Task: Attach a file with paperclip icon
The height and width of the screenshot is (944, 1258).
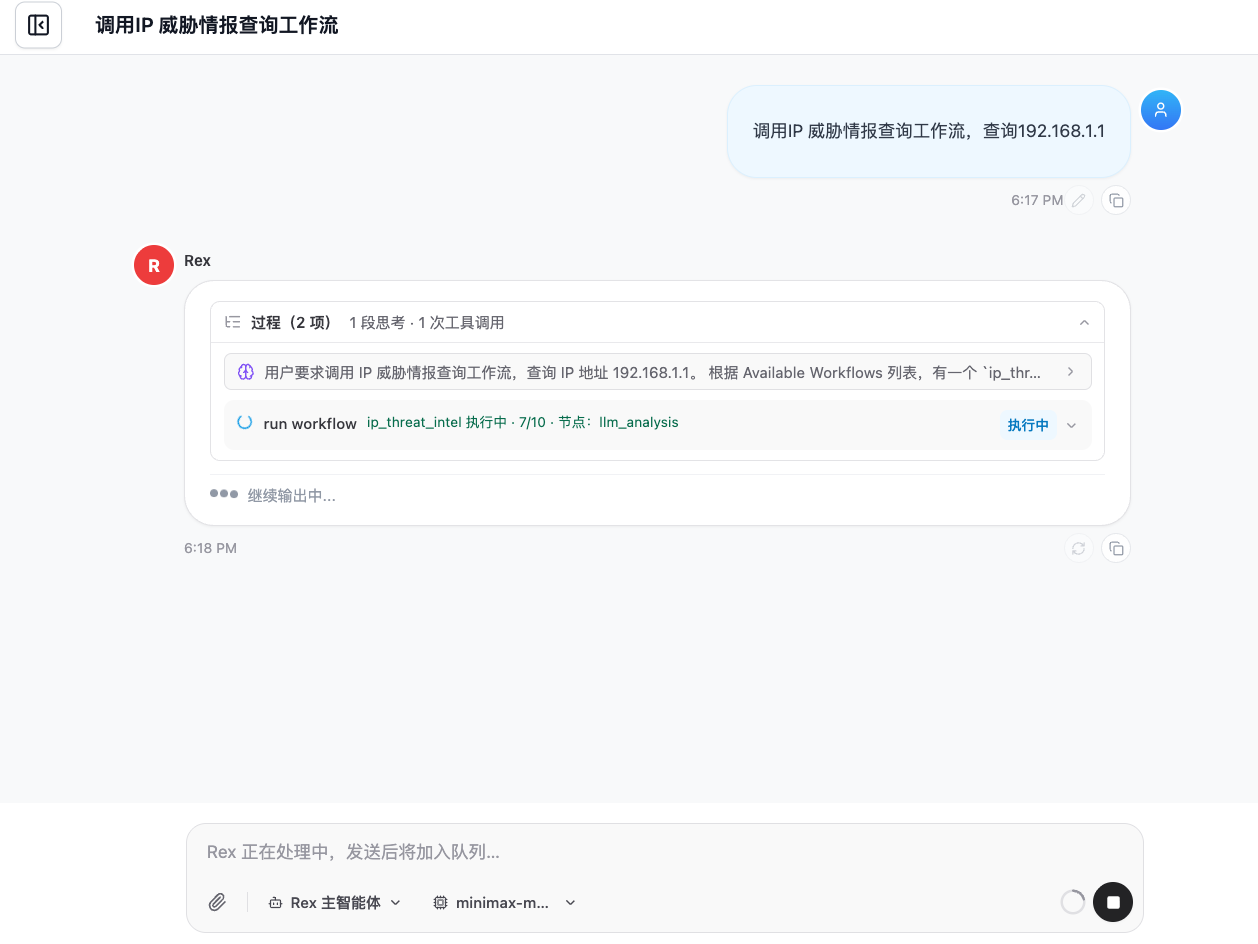Action: click(x=217, y=902)
